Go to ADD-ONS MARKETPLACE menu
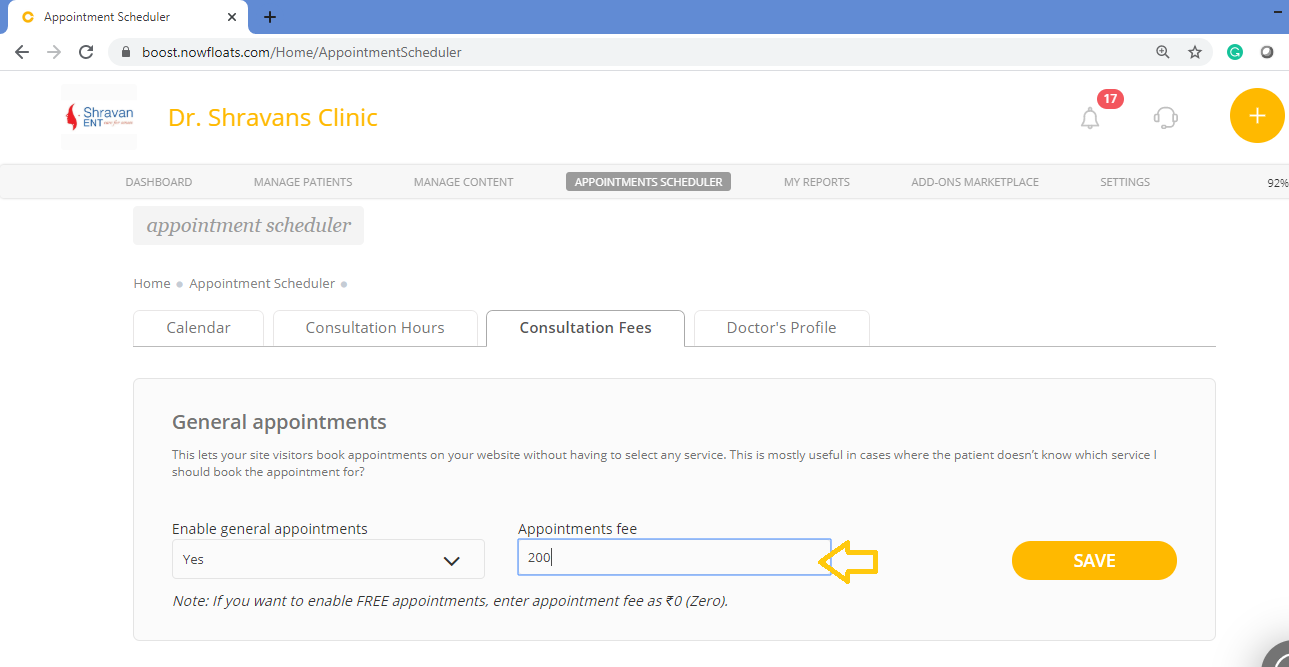Viewport: 1289px width, 667px height. tap(975, 182)
